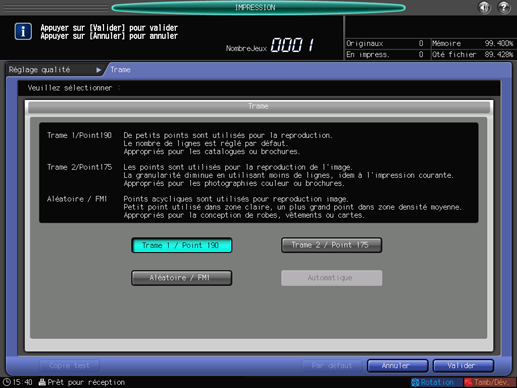Click the Par défaut button

(x=332, y=366)
